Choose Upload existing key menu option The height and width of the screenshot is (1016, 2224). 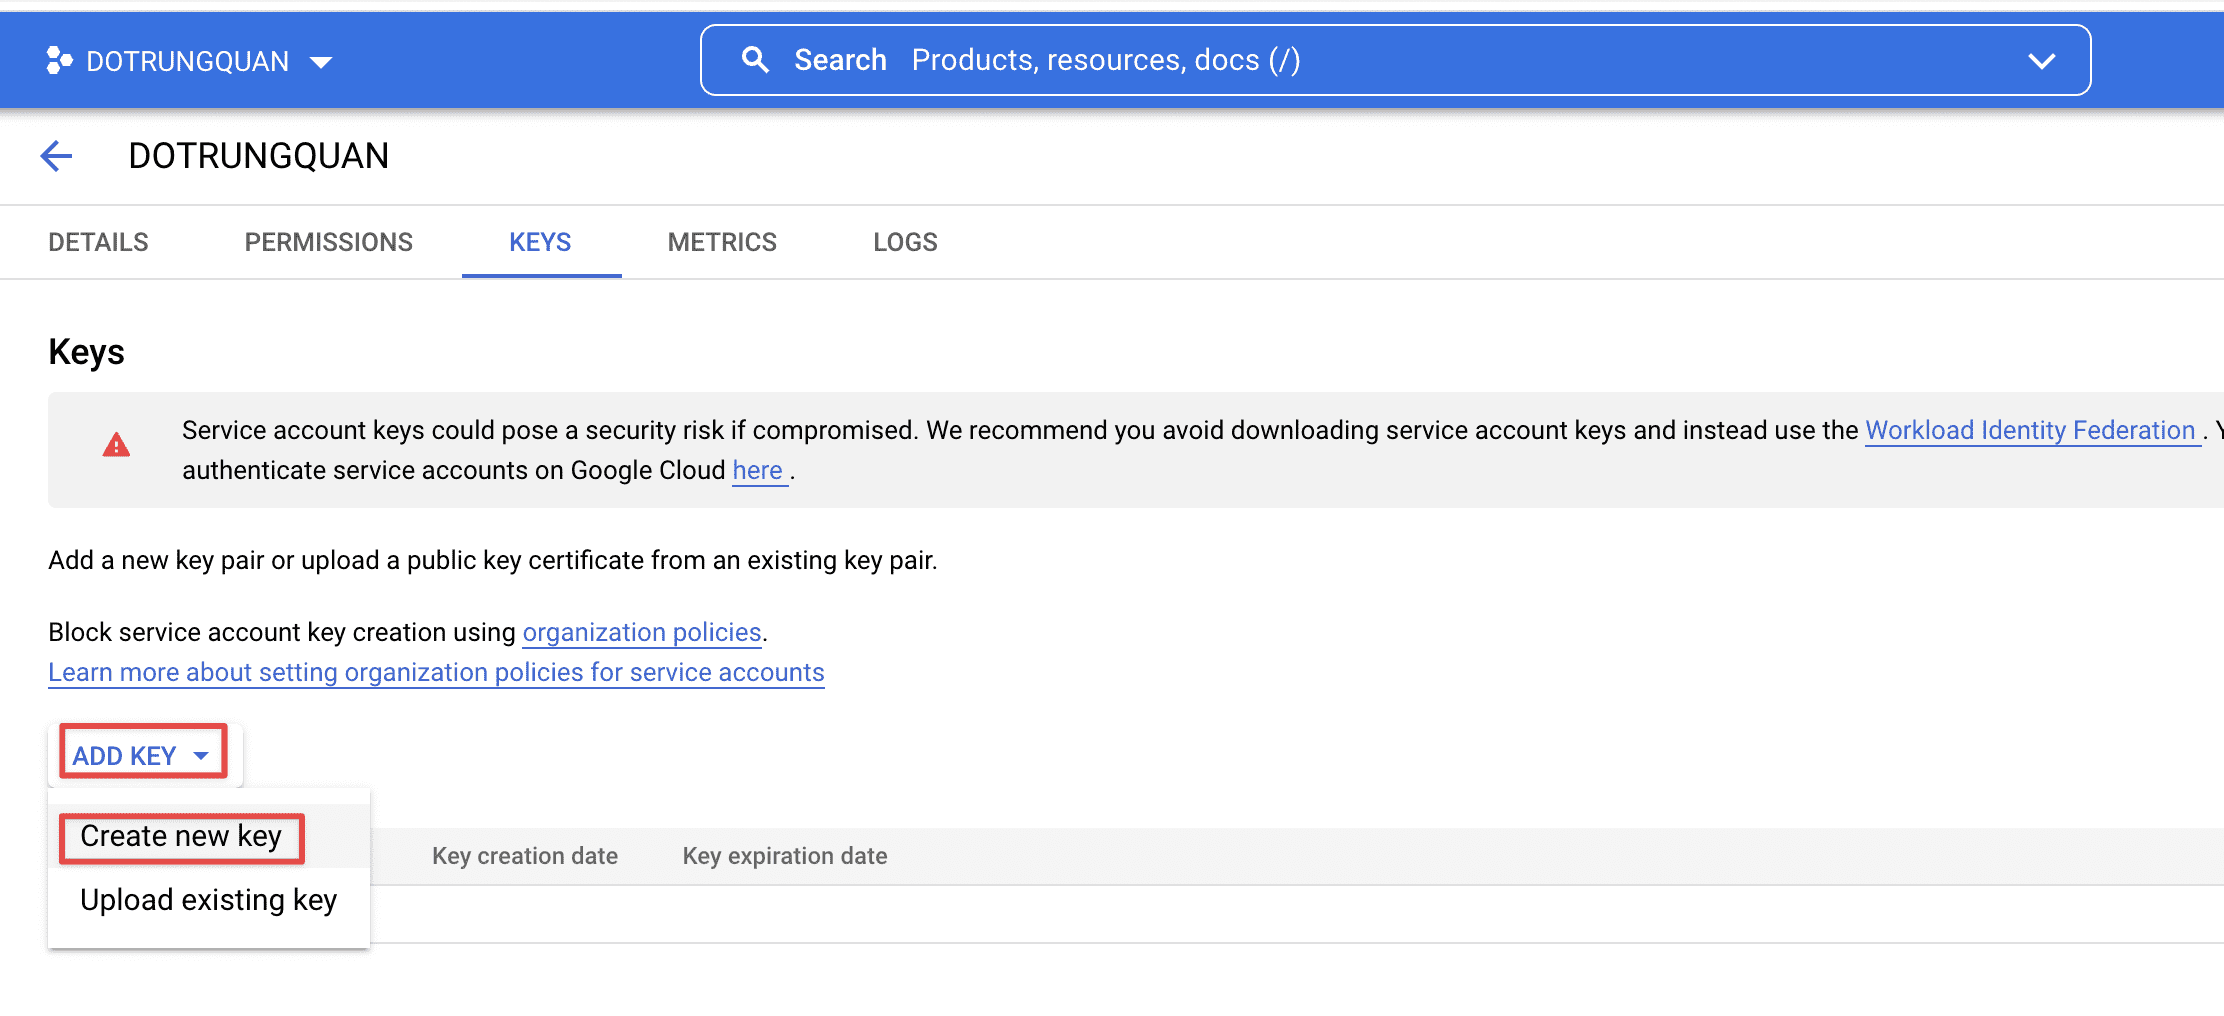tap(208, 900)
